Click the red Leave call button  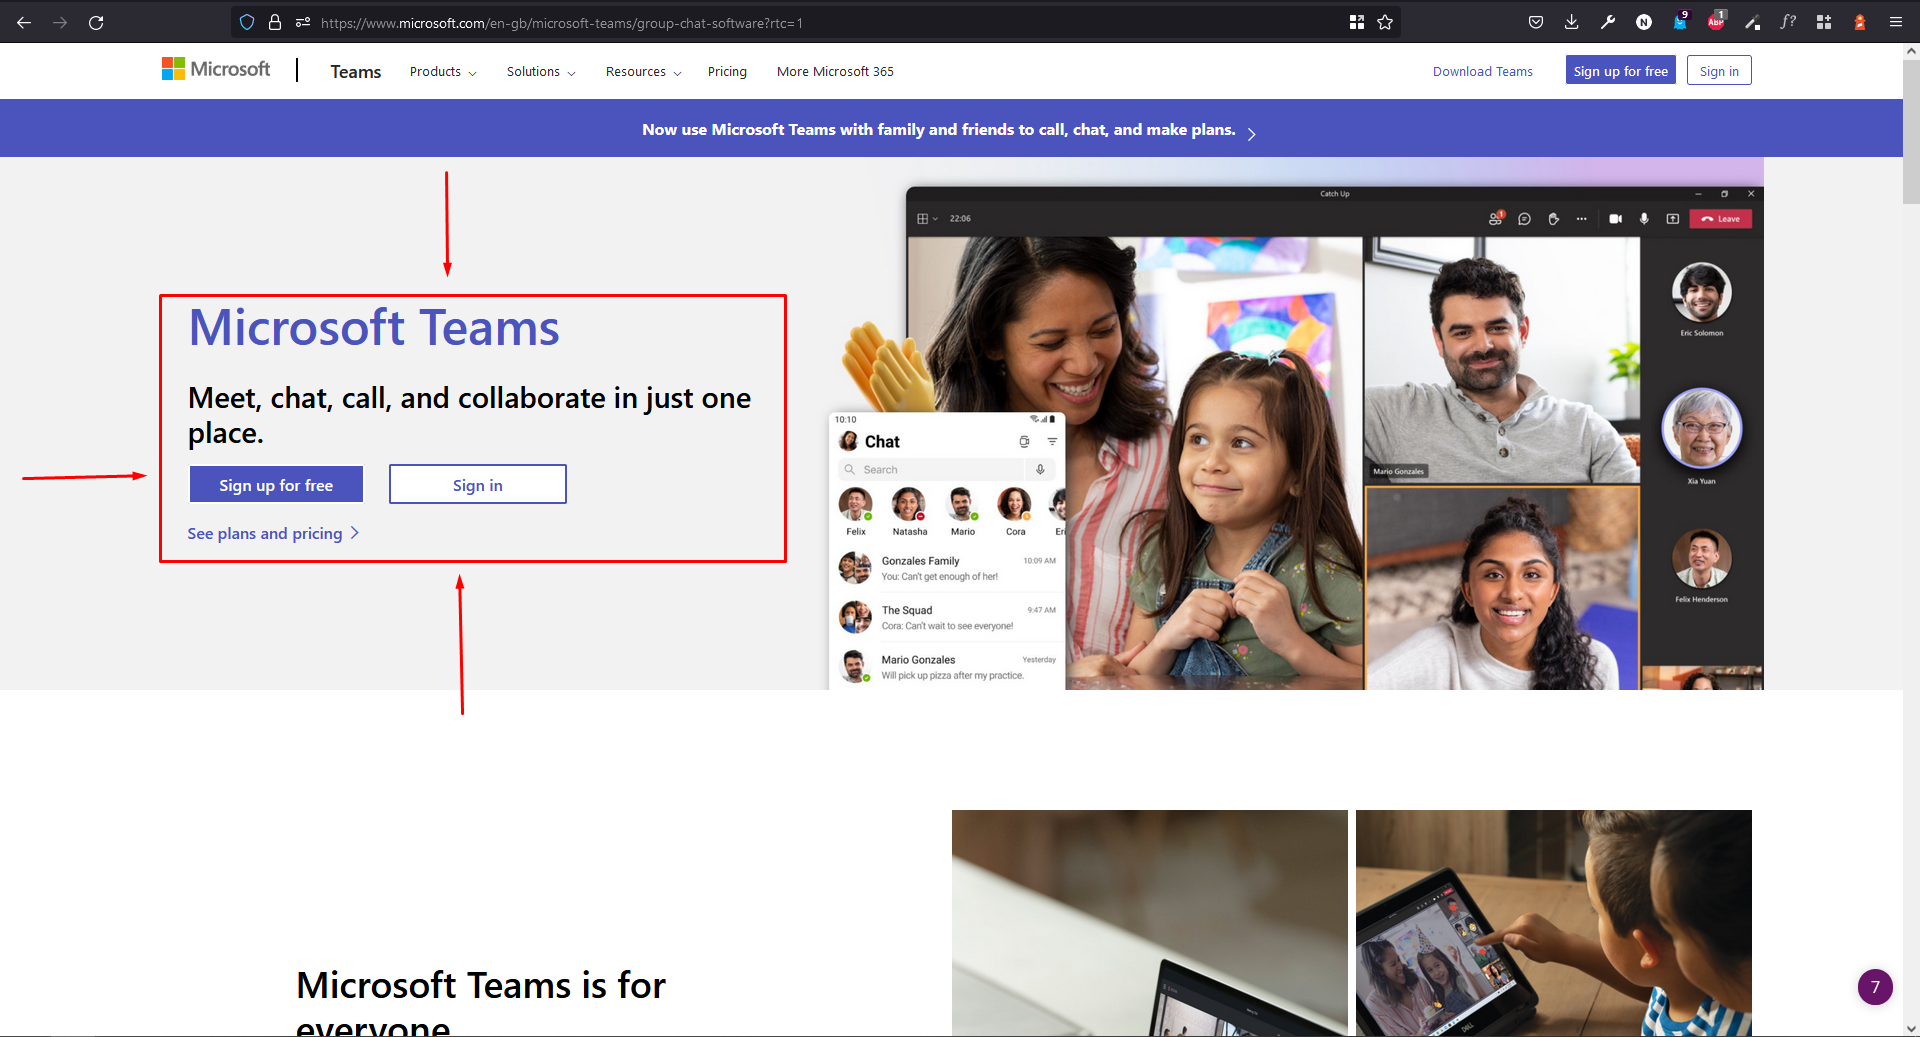[x=1720, y=219]
